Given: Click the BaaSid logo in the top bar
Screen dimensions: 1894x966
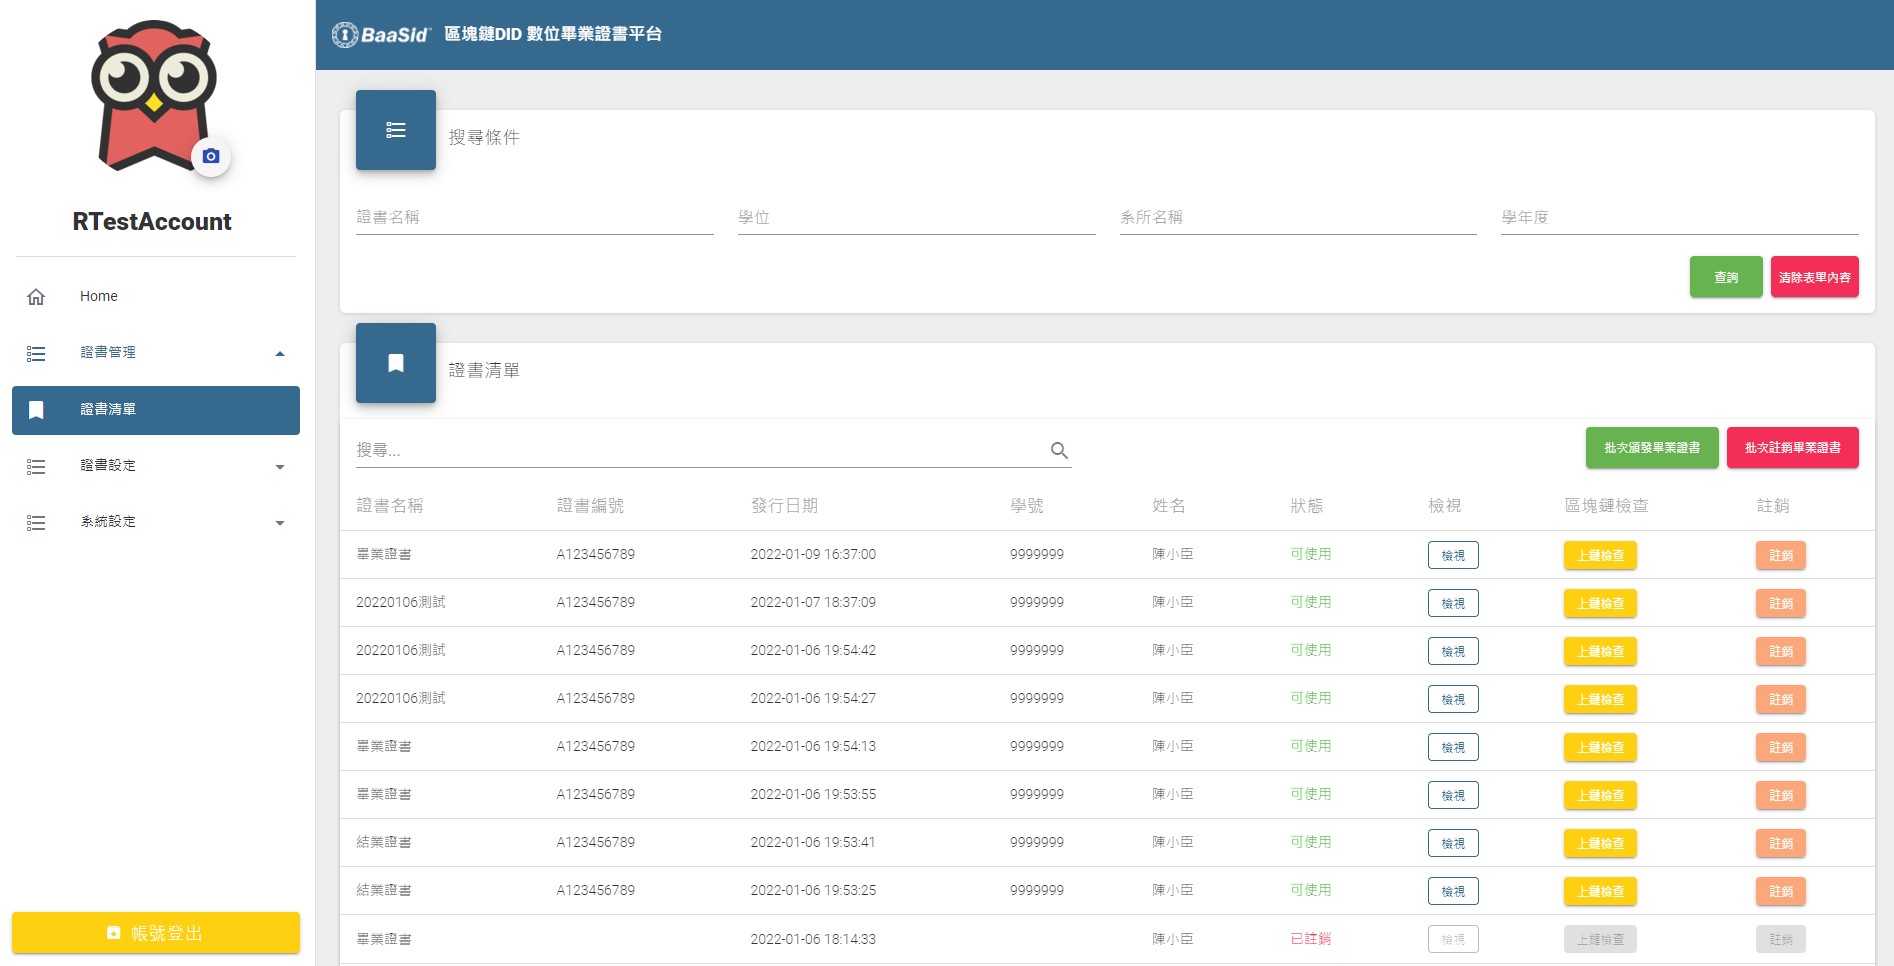Looking at the screenshot, I should 381,35.
